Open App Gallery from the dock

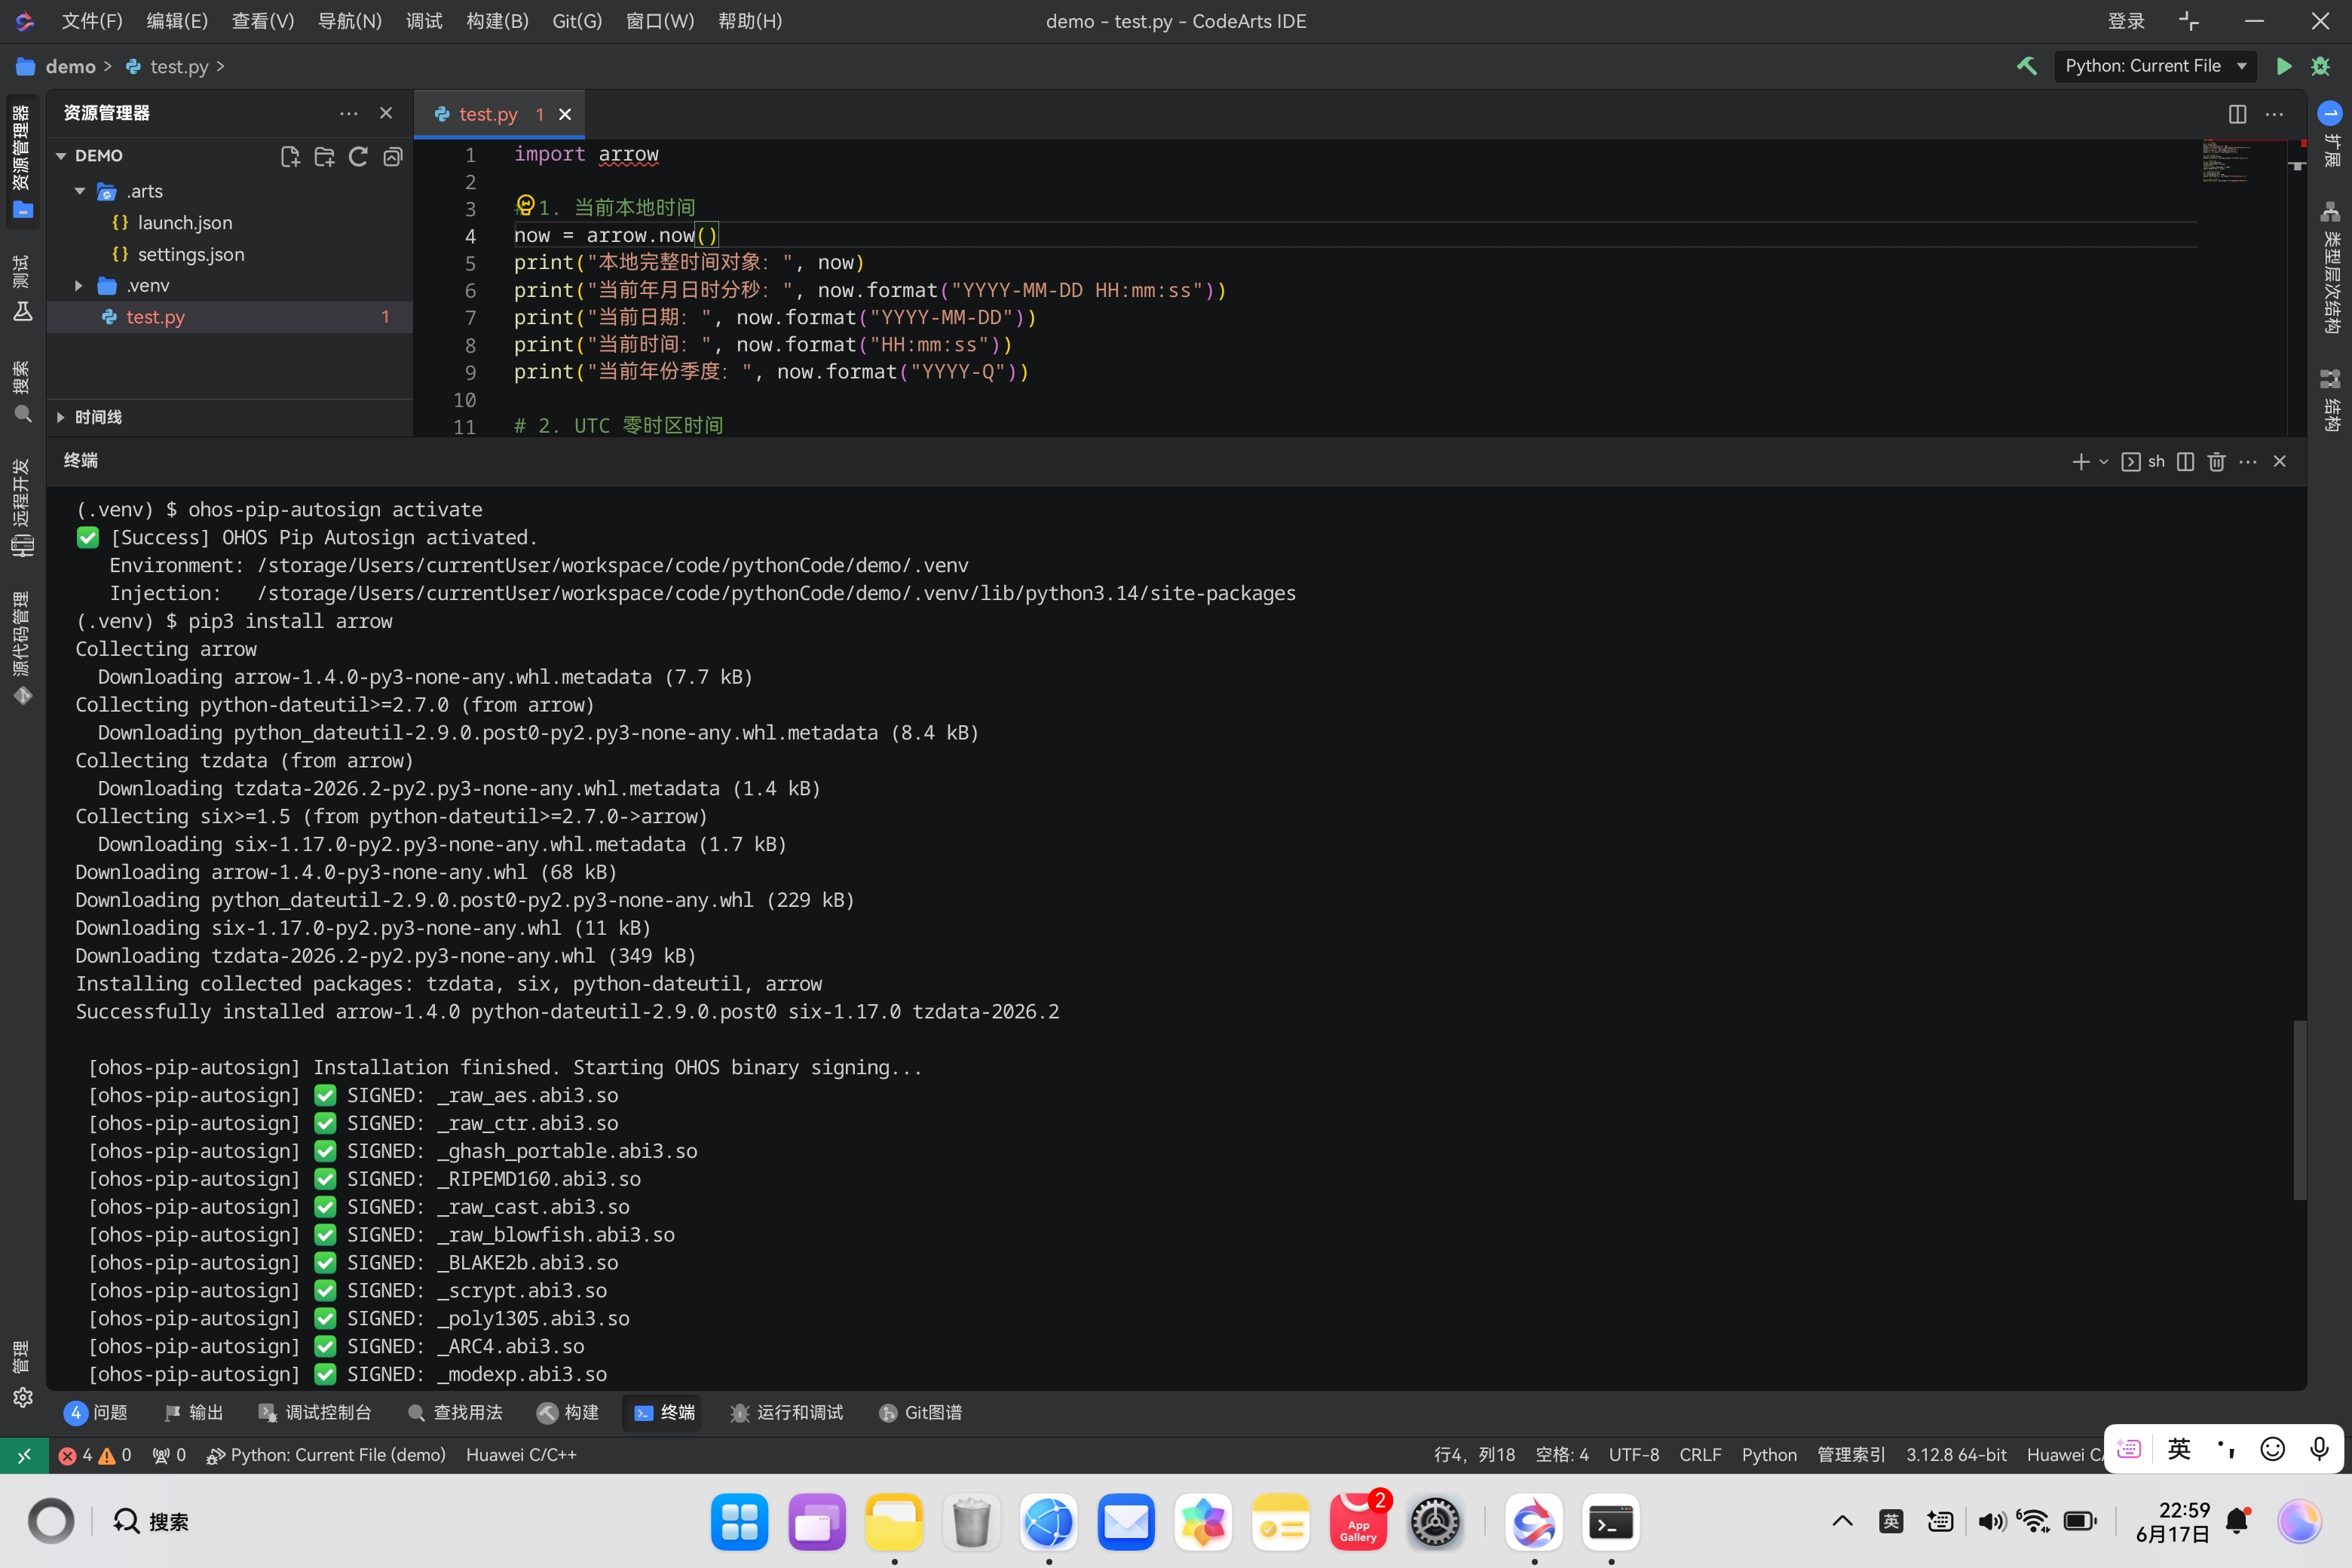pyautogui.click(x=1358, y=1522)
